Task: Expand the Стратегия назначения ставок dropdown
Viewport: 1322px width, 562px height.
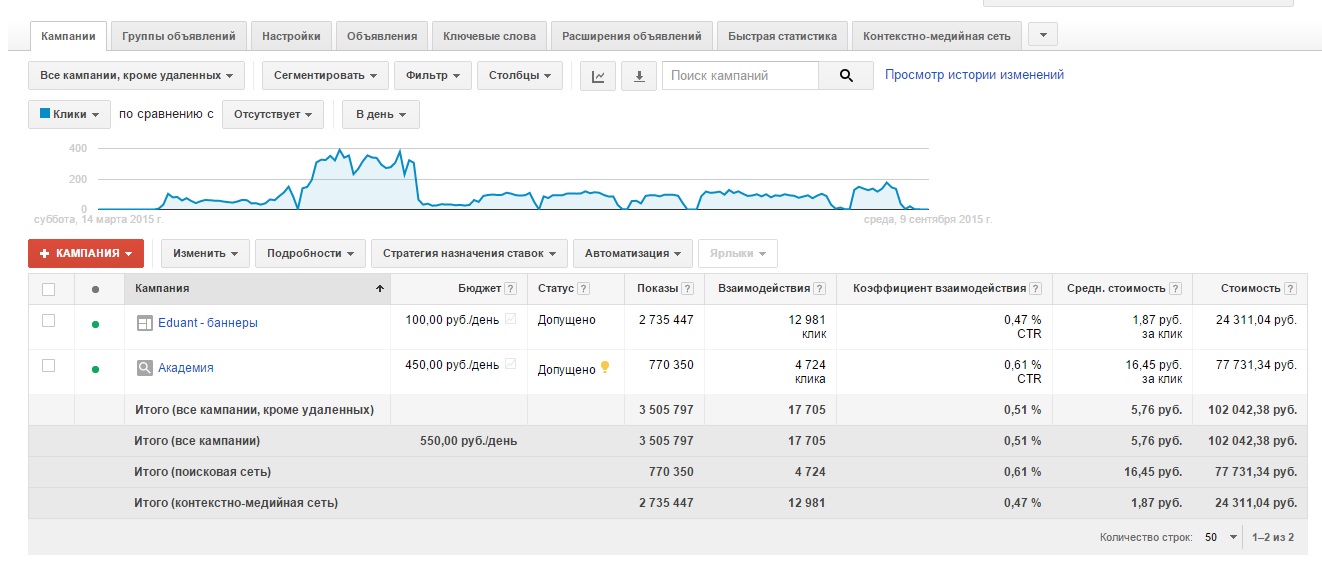Action: pos(469,254)
